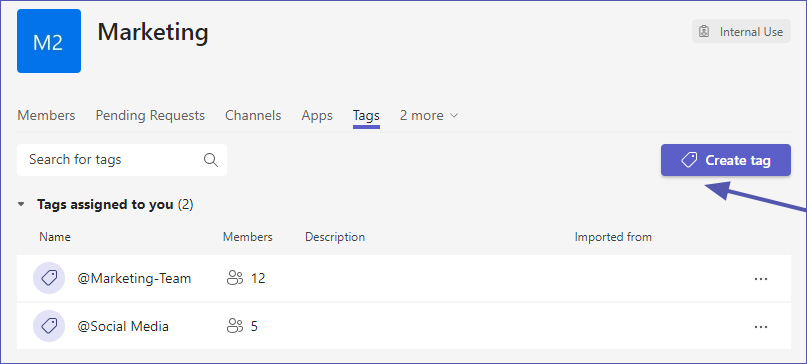Click the Search for tags field

[122, 160]
